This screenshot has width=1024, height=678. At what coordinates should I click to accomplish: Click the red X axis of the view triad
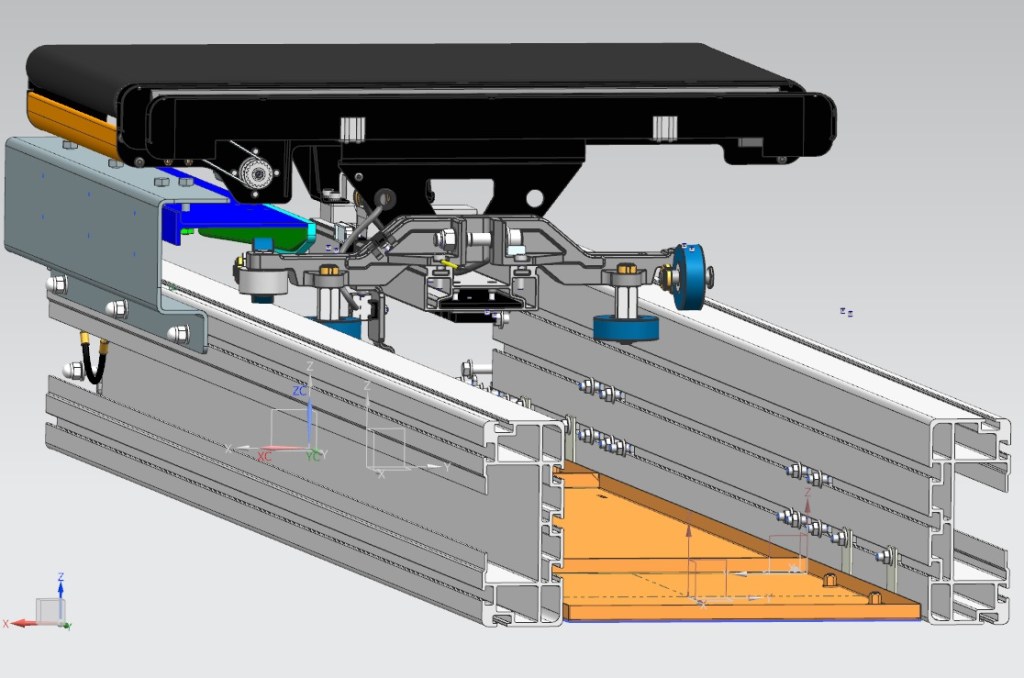[x=22, y=622]
